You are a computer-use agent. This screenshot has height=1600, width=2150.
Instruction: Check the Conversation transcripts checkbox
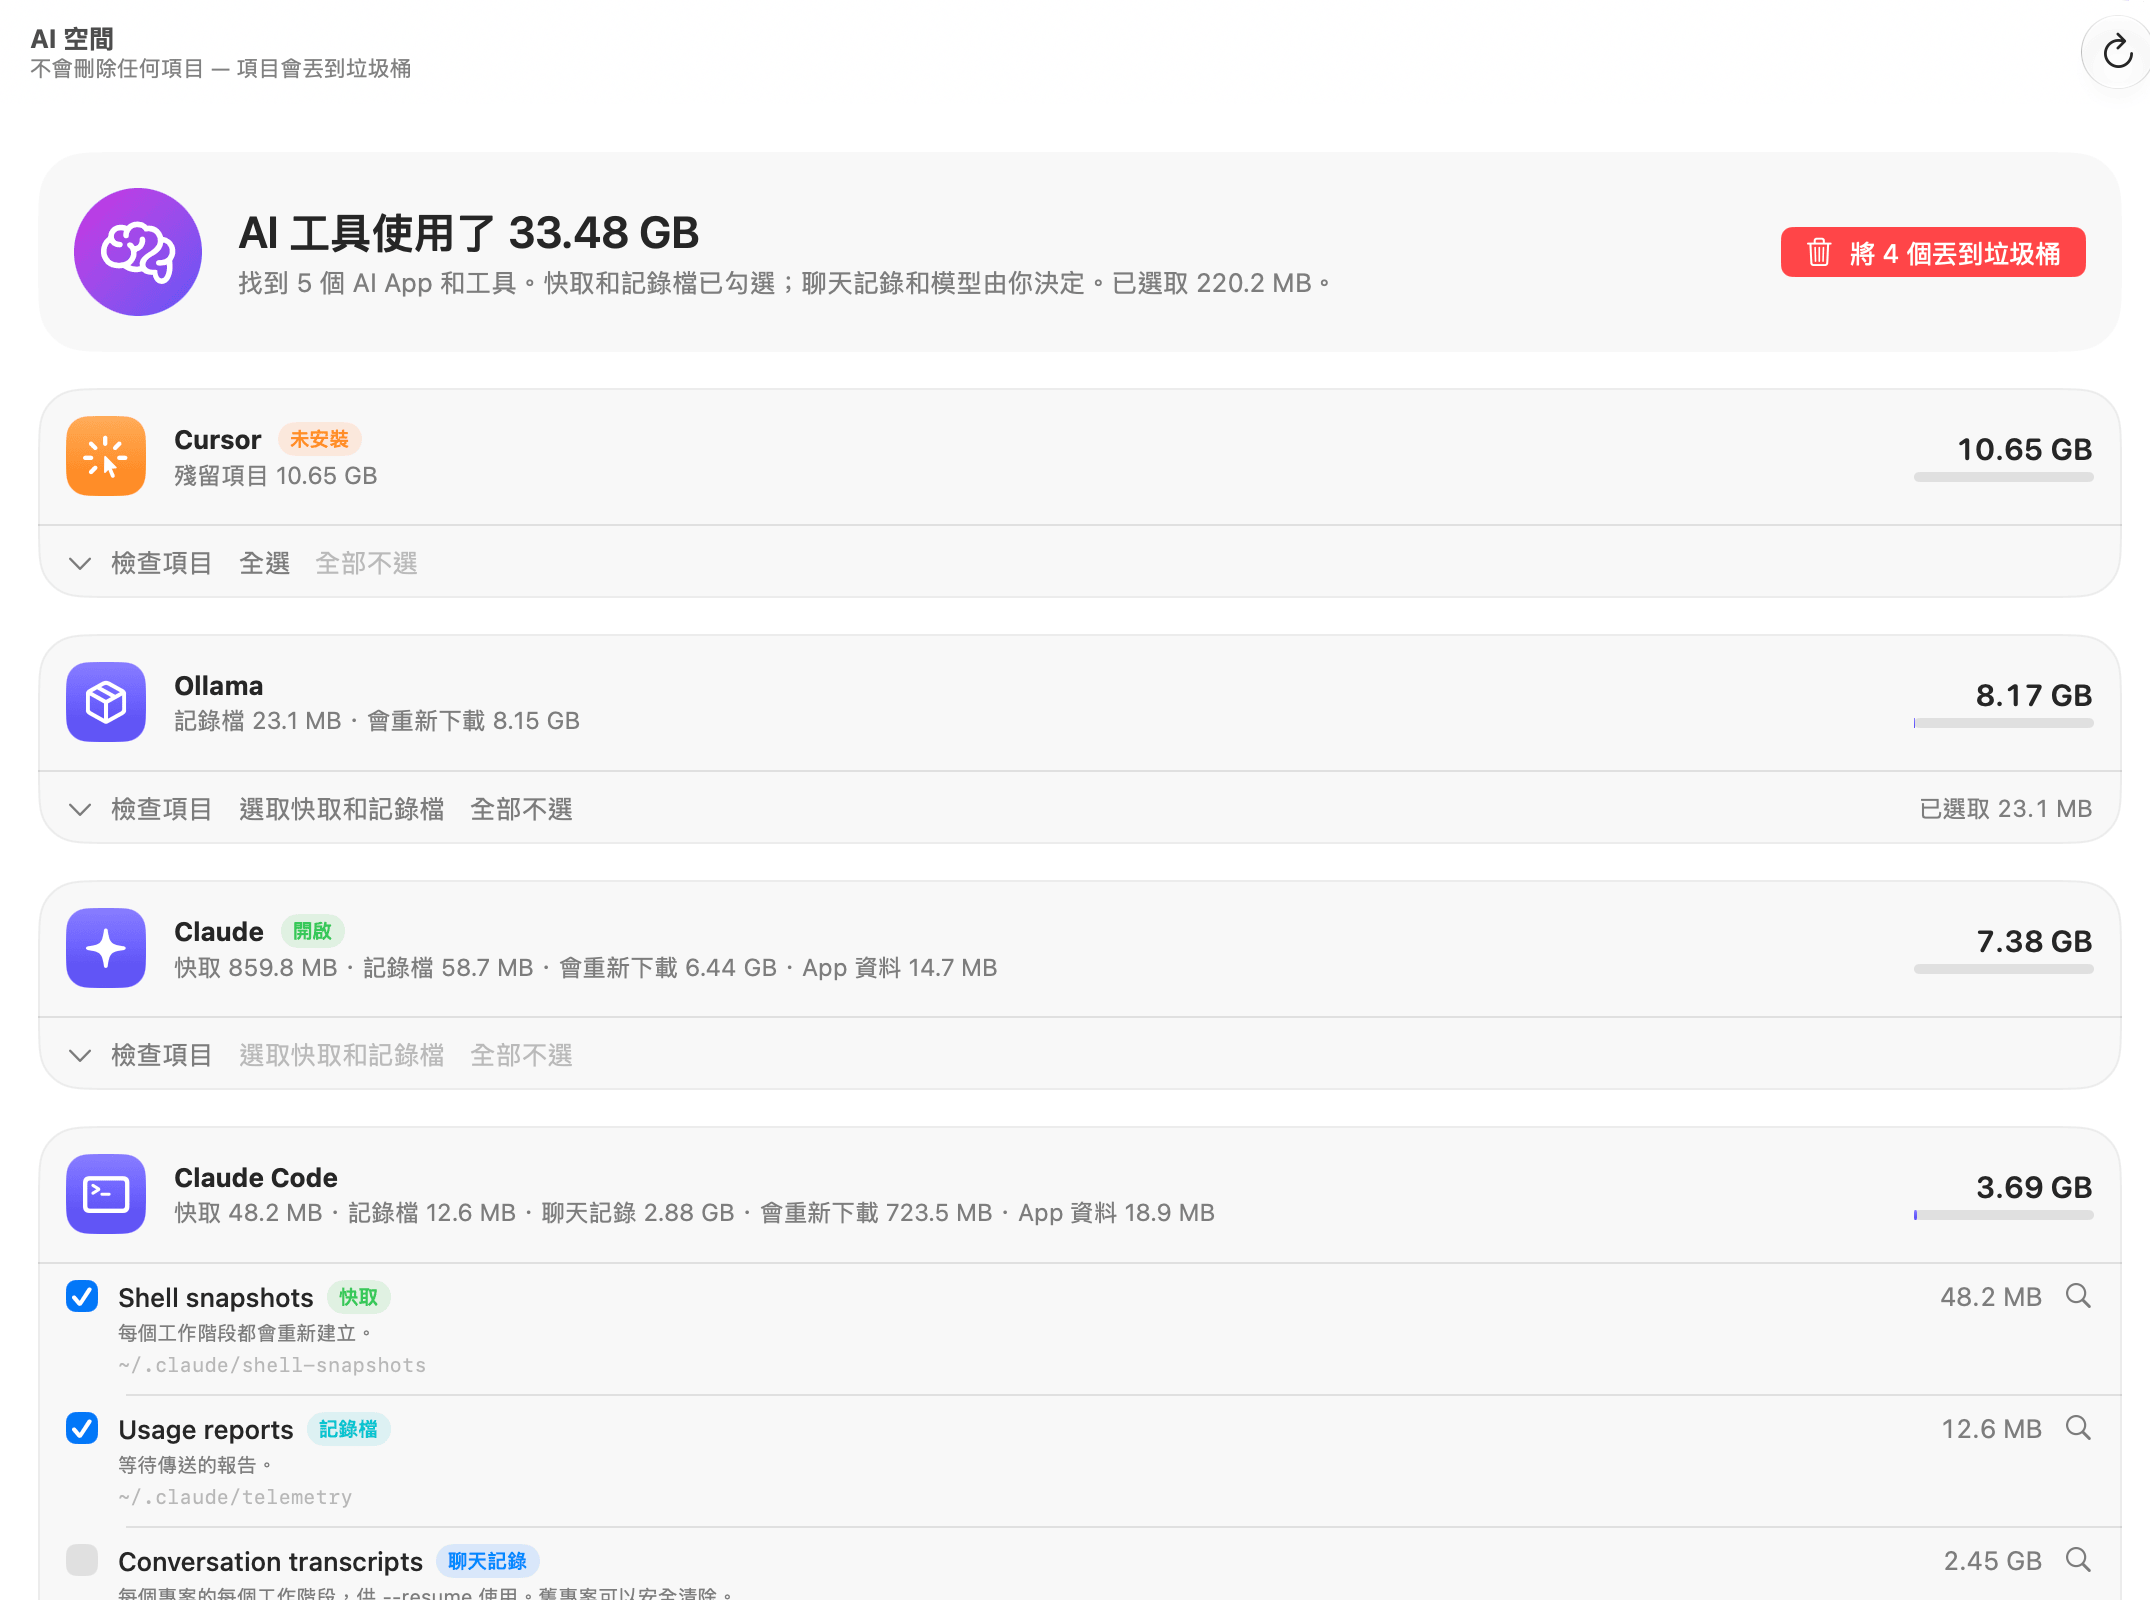pos(82,1560)
